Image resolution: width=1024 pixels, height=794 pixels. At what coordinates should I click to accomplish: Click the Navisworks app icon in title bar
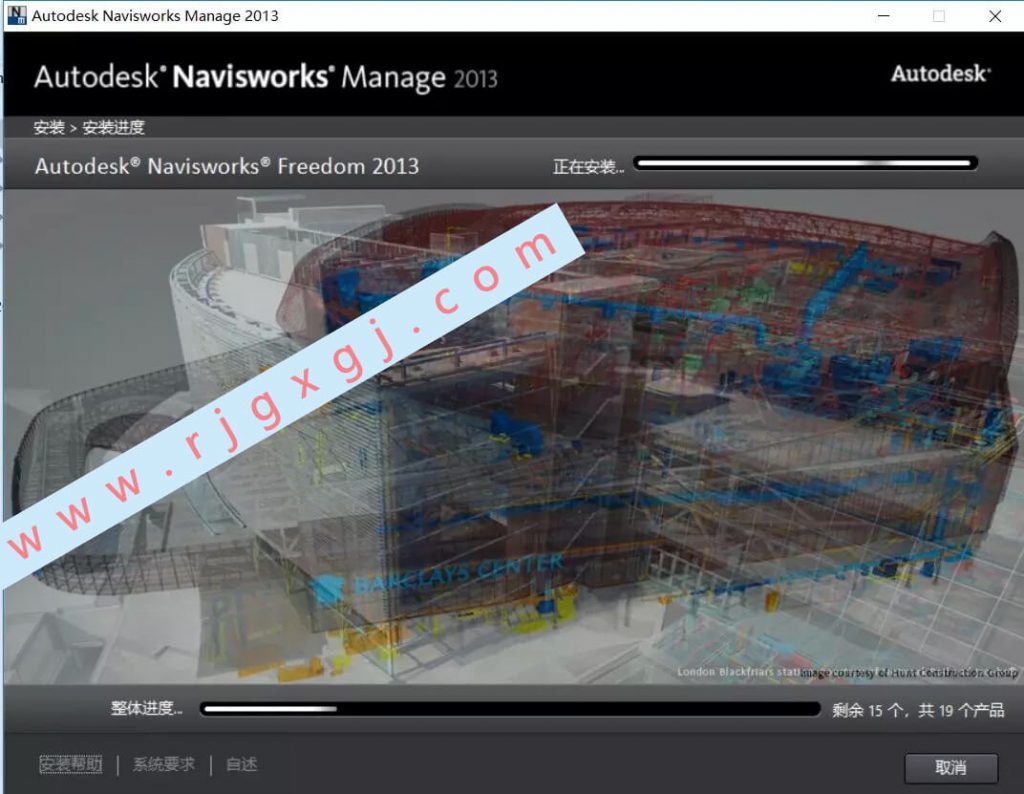[x=16, y=15]
